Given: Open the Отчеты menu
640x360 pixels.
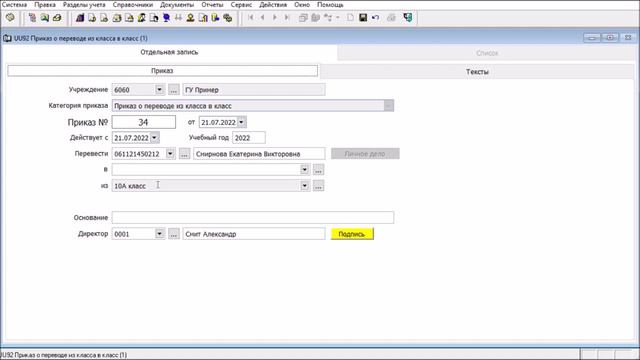Looking at the screenshot, I should pyautogui.click(x=212, y=5).
